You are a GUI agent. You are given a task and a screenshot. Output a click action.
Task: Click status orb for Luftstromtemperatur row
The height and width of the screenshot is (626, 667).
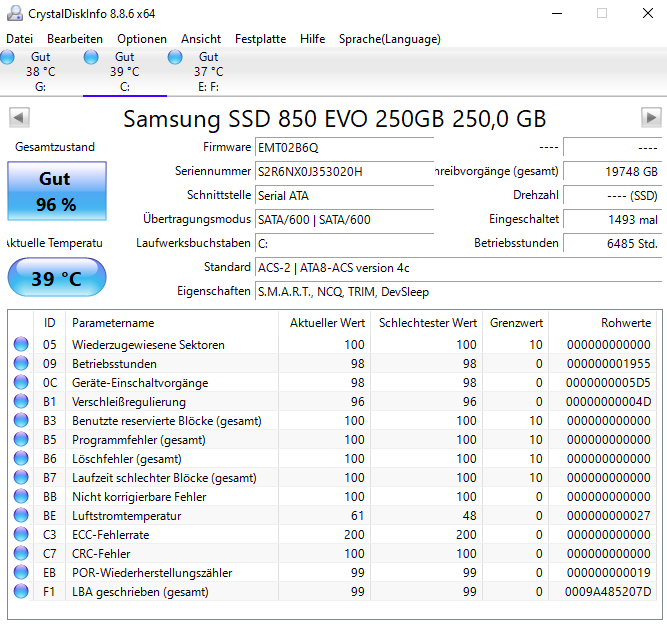pos(21,515)
